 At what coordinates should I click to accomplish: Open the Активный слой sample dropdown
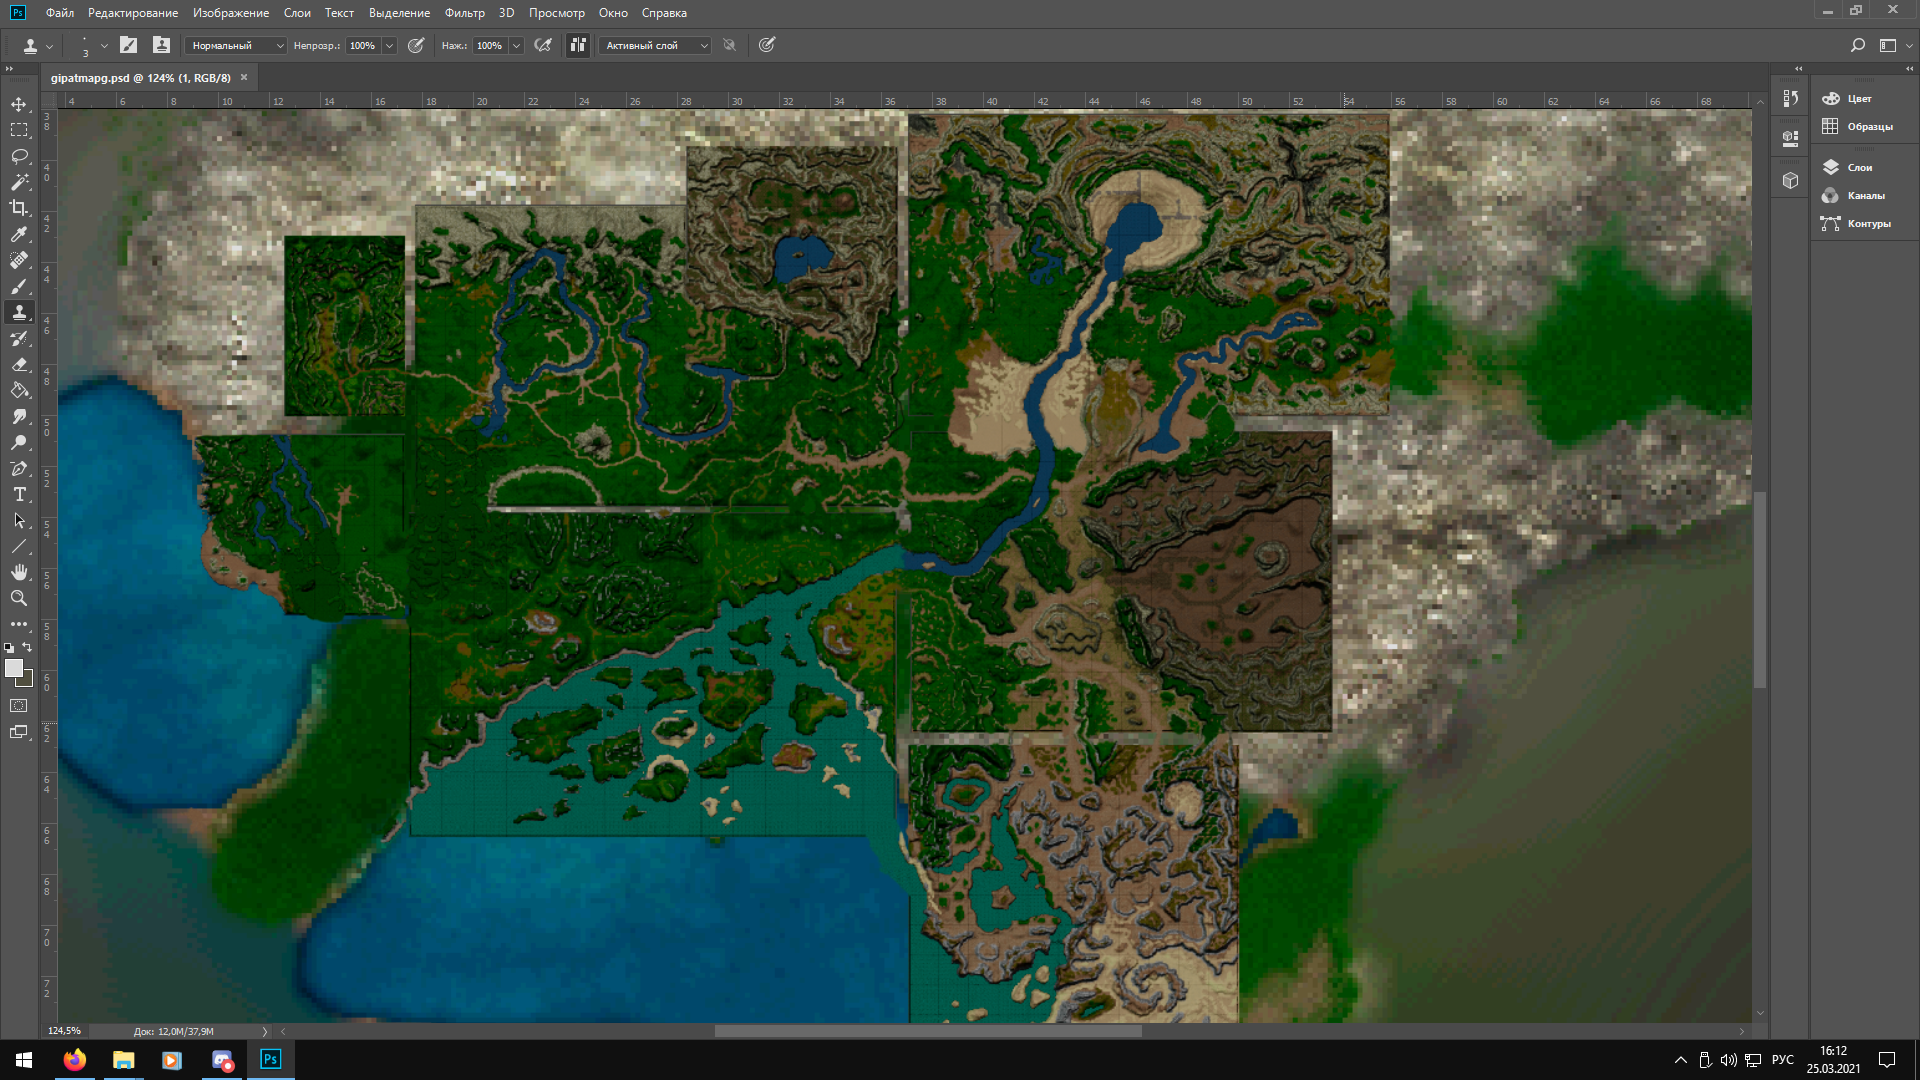(655, 45)
